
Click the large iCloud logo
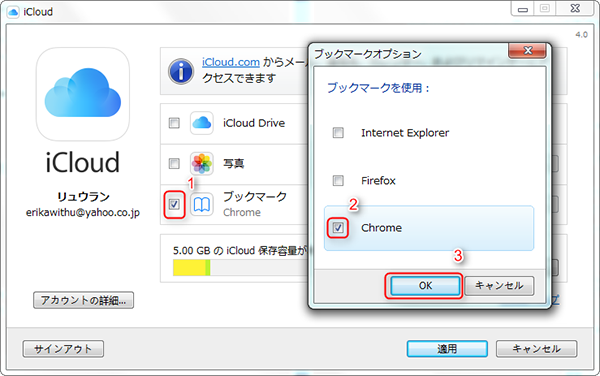tap(83, 94)
